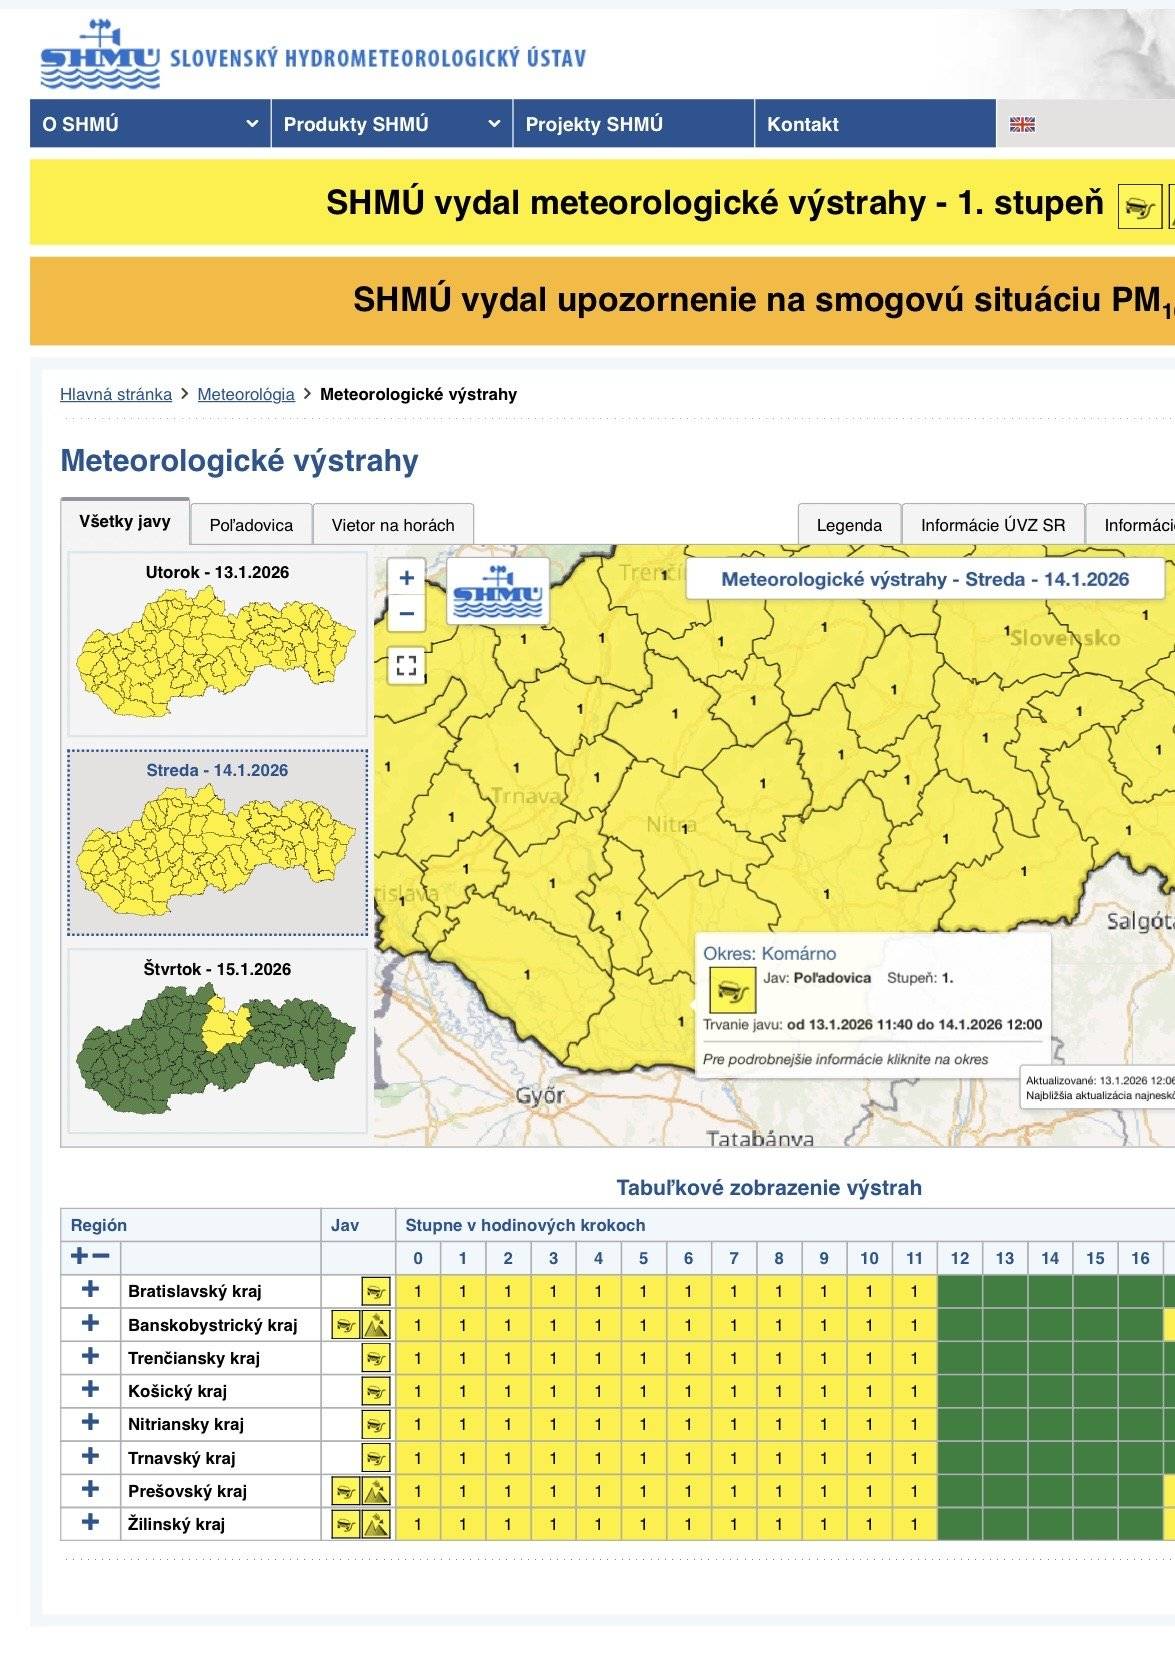Screen dimensions: 1175x1654
Task: Toggle fullscreen map view
Action: point(406,665)
